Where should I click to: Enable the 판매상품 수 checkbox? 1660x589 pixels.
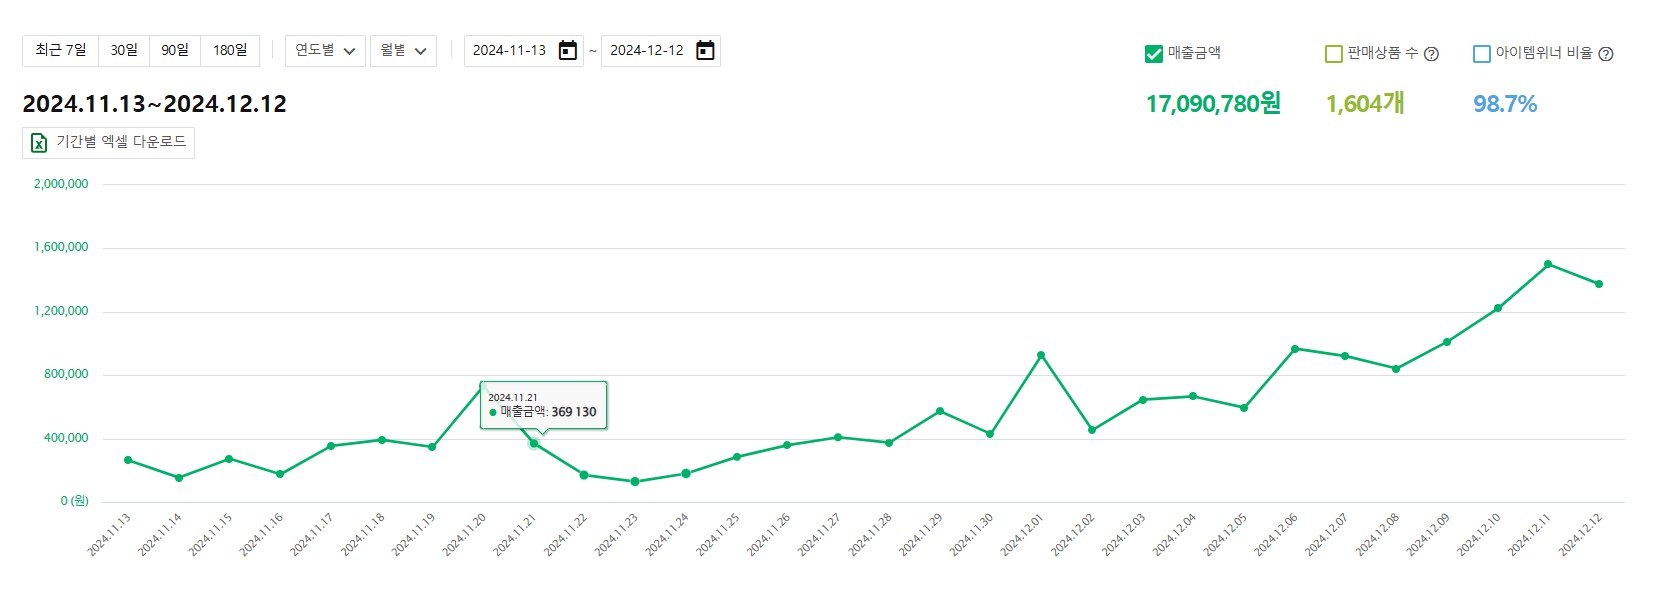[x=1333, y=54]
